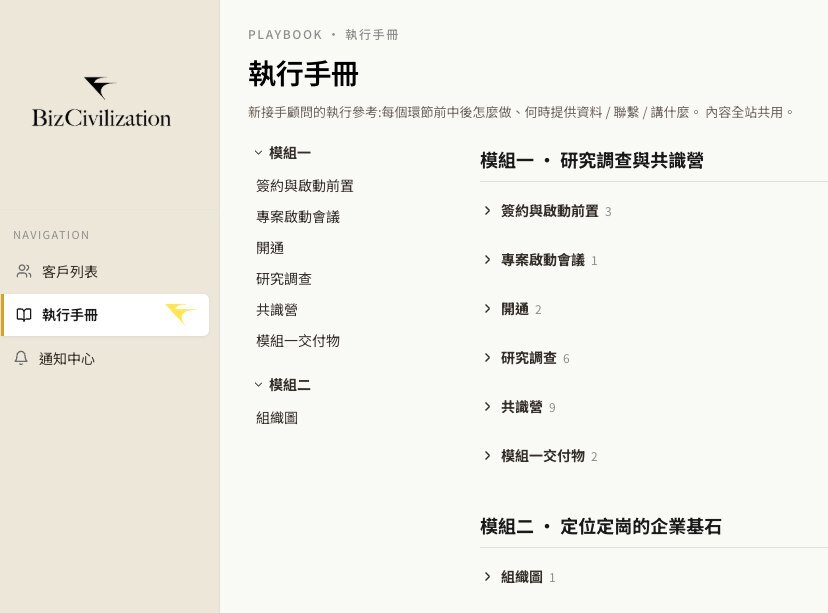Jump to 專案啟動會議 in outline
The height and width of the screenshot is (613, 828).
coord(298,217)
